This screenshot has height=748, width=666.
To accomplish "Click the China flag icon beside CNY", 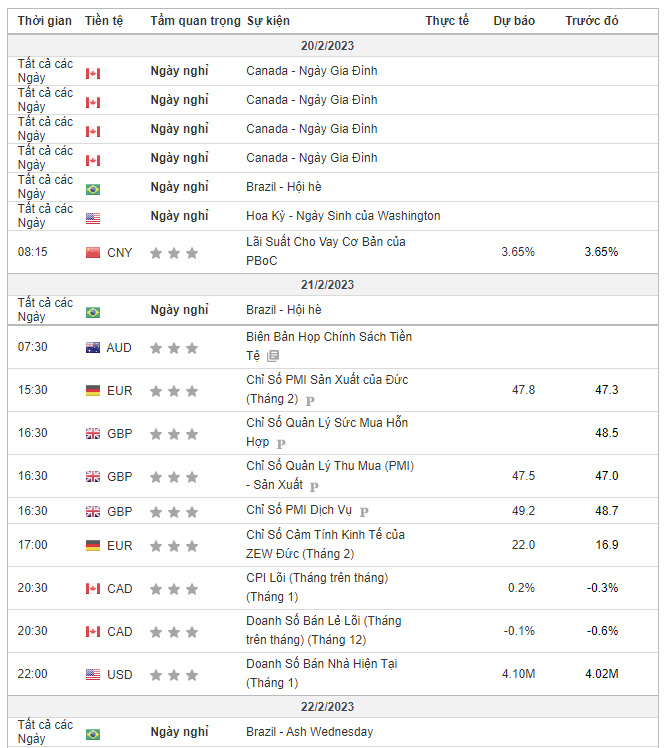I will (x=93, y=252).
